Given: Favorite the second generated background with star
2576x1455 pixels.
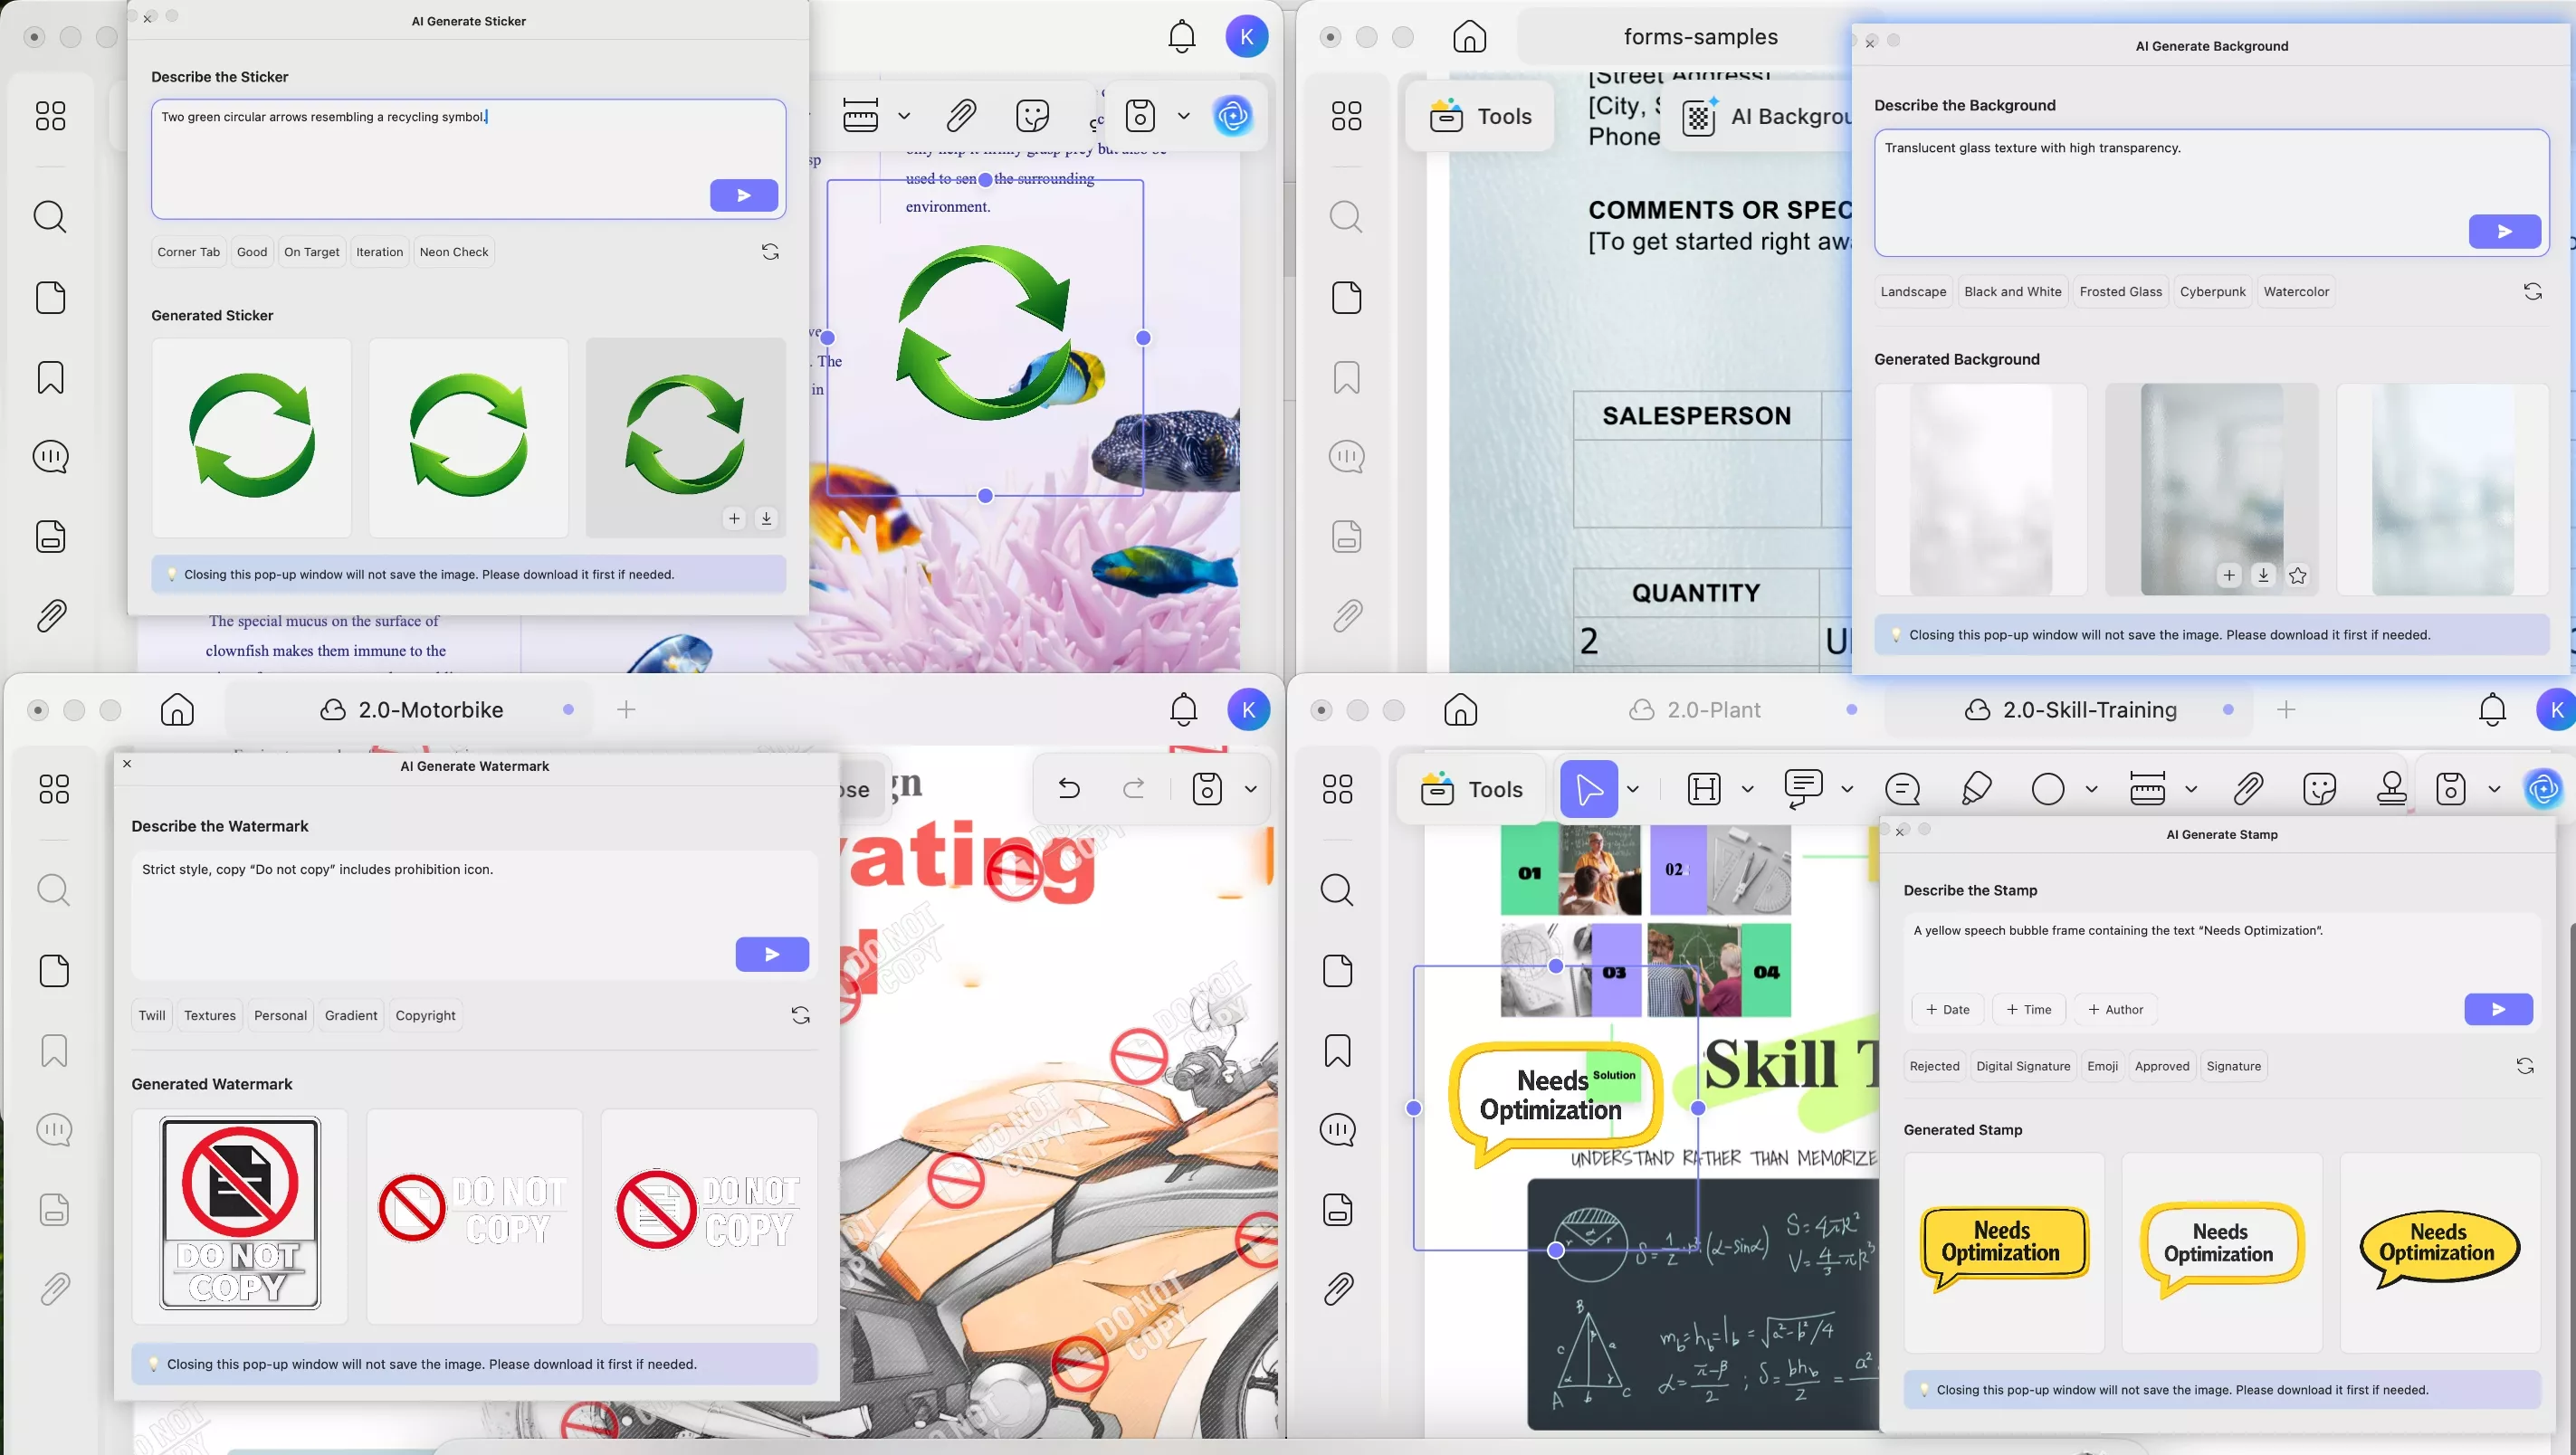Looking at the screenshot, I should (x=2298, y=575).
